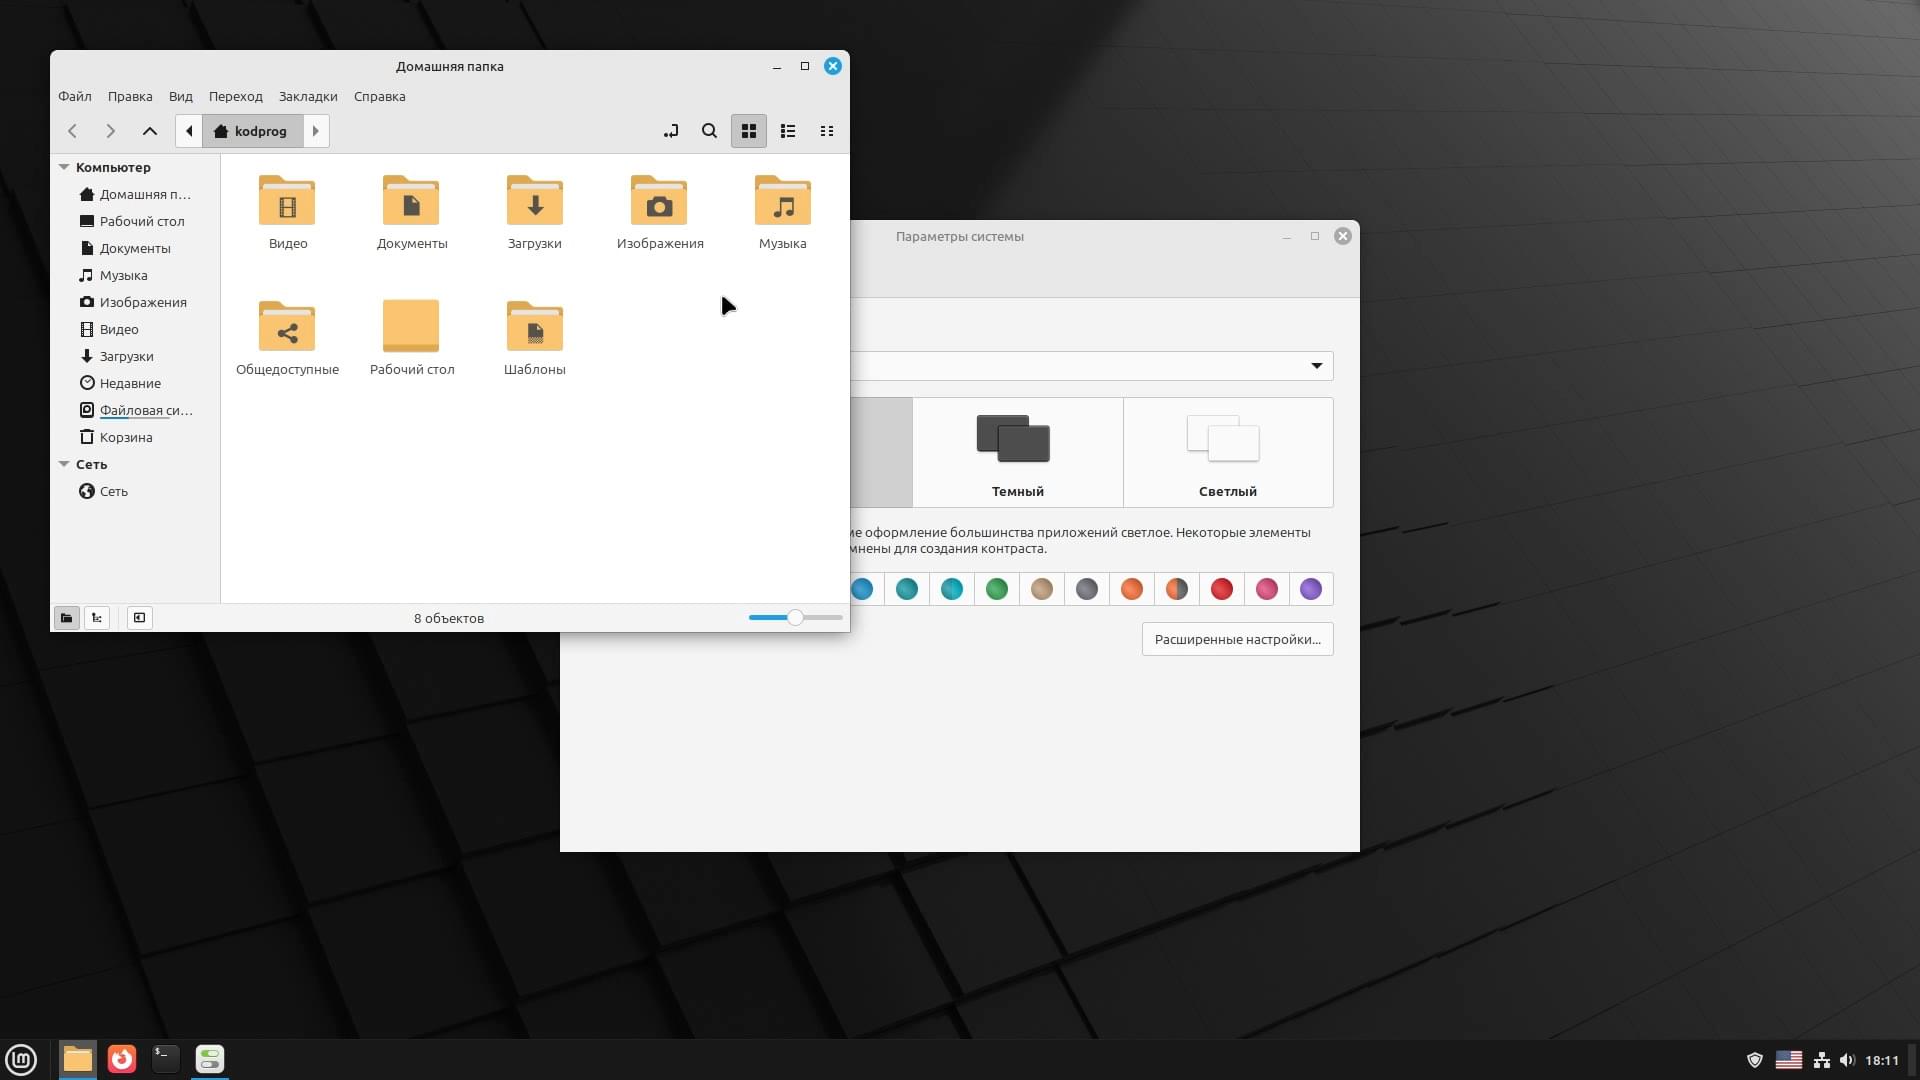
Task: Select Рабочий стол in the sidebar
Action: point(135,221)
